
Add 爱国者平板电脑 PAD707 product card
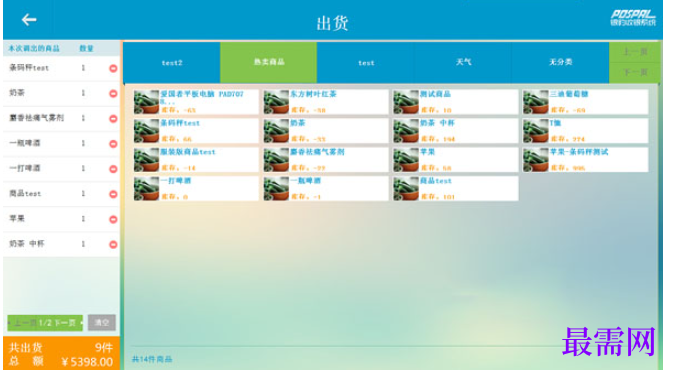pyautogui.click(x=196, y=102)
